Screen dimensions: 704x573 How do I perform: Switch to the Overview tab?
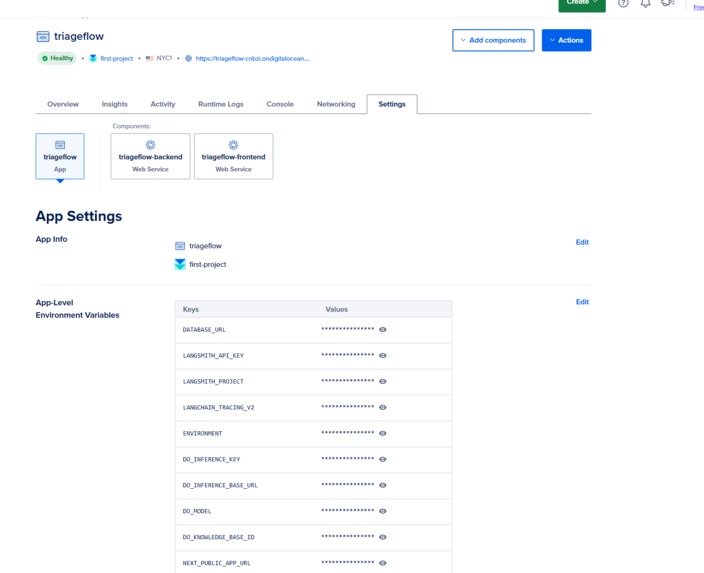pos(63,104)
